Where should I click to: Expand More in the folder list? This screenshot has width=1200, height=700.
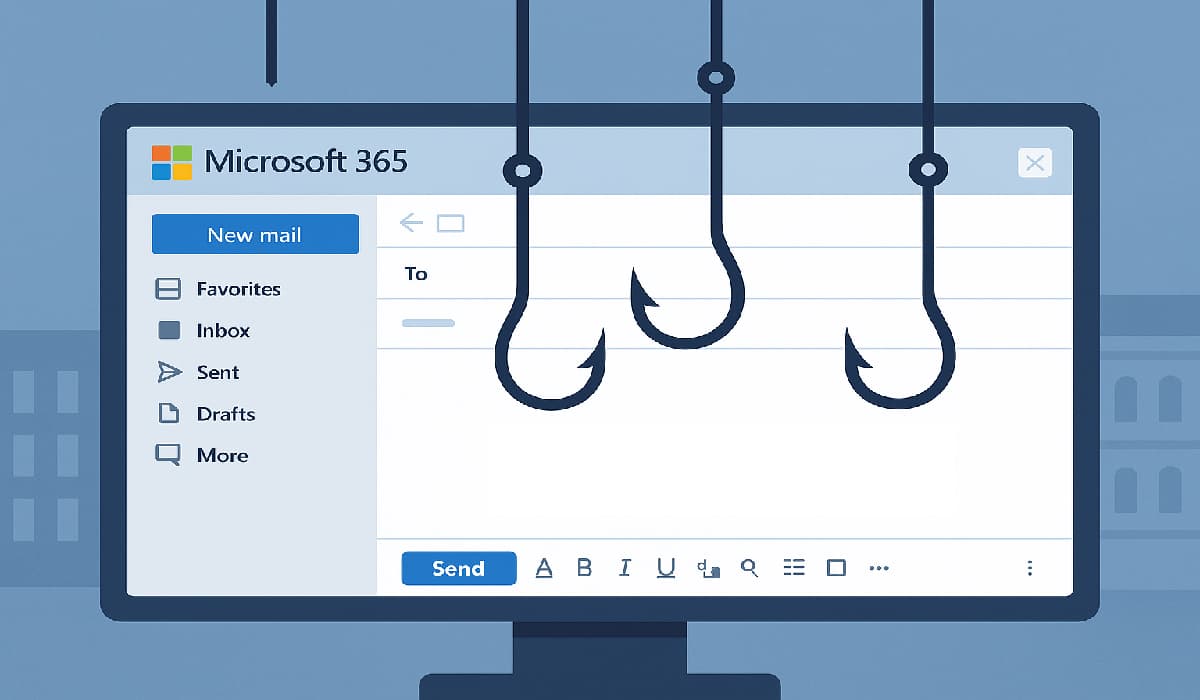click(x=222, y=455)
